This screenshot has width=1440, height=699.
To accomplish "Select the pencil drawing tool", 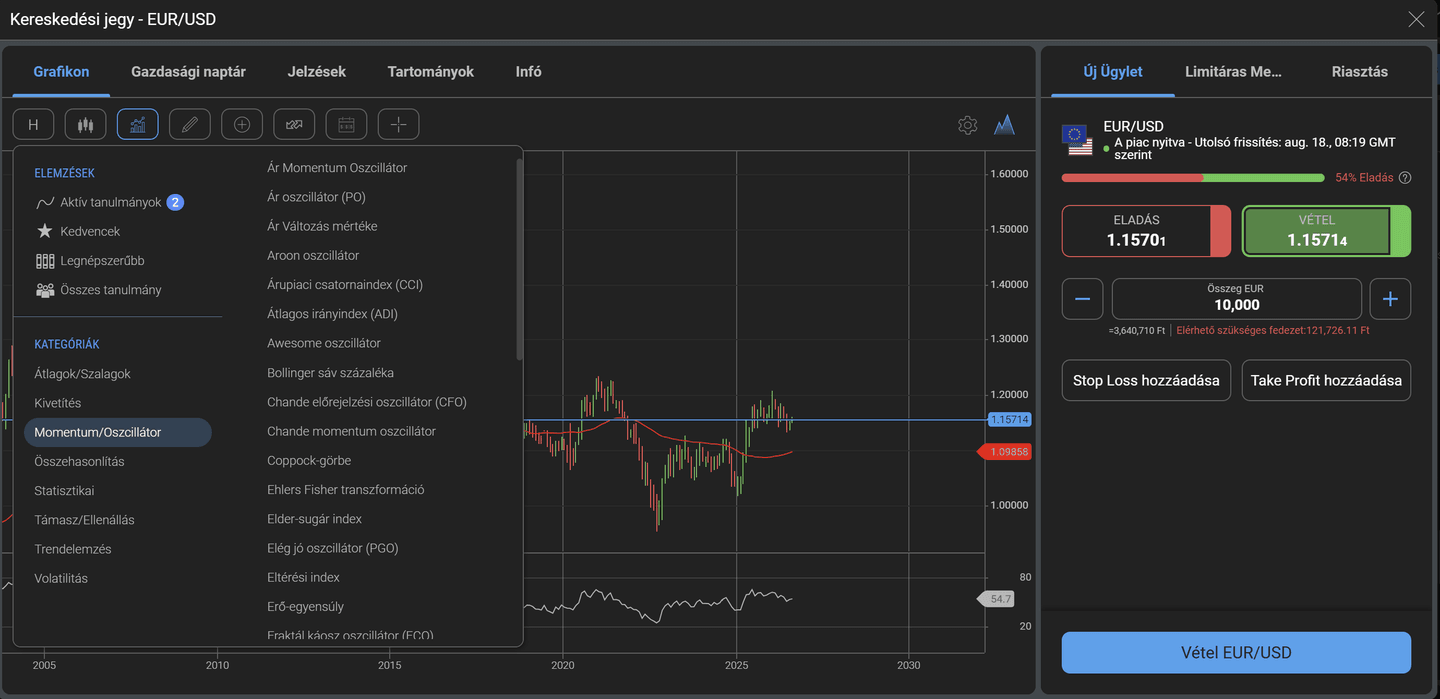I will coord(190,124).
